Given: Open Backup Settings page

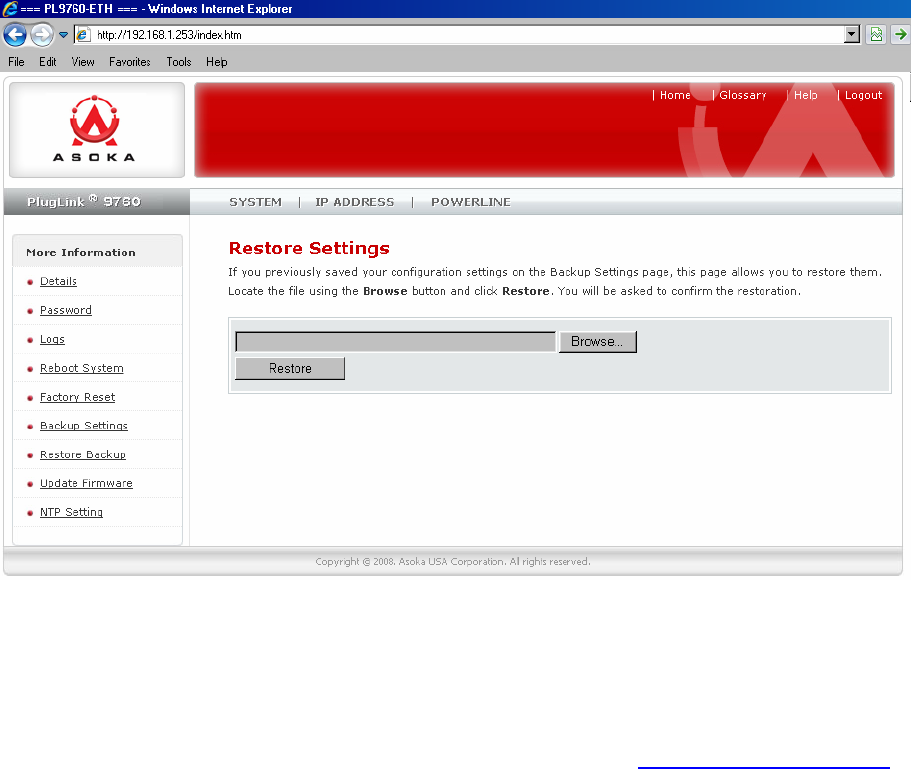Looking at the screenshot, I should 84,426.
